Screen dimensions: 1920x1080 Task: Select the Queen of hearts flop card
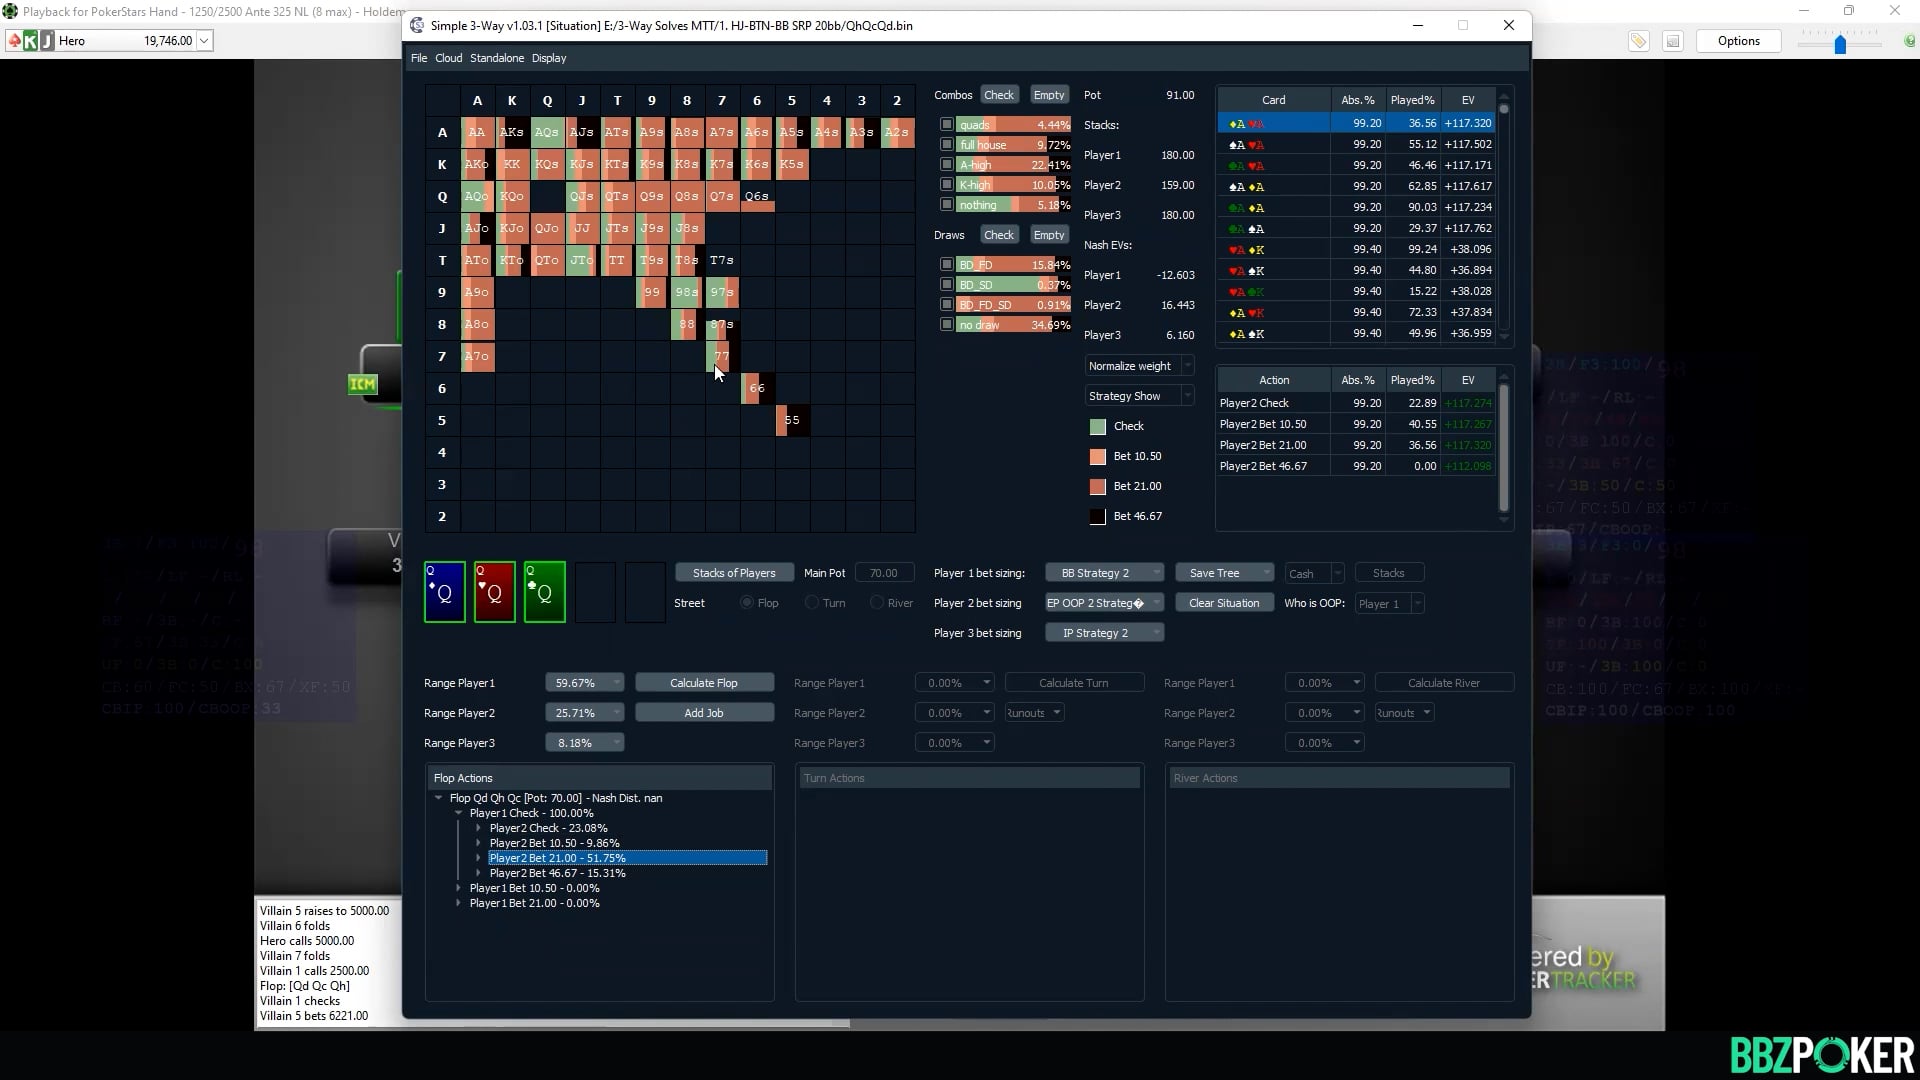(494, 592)
